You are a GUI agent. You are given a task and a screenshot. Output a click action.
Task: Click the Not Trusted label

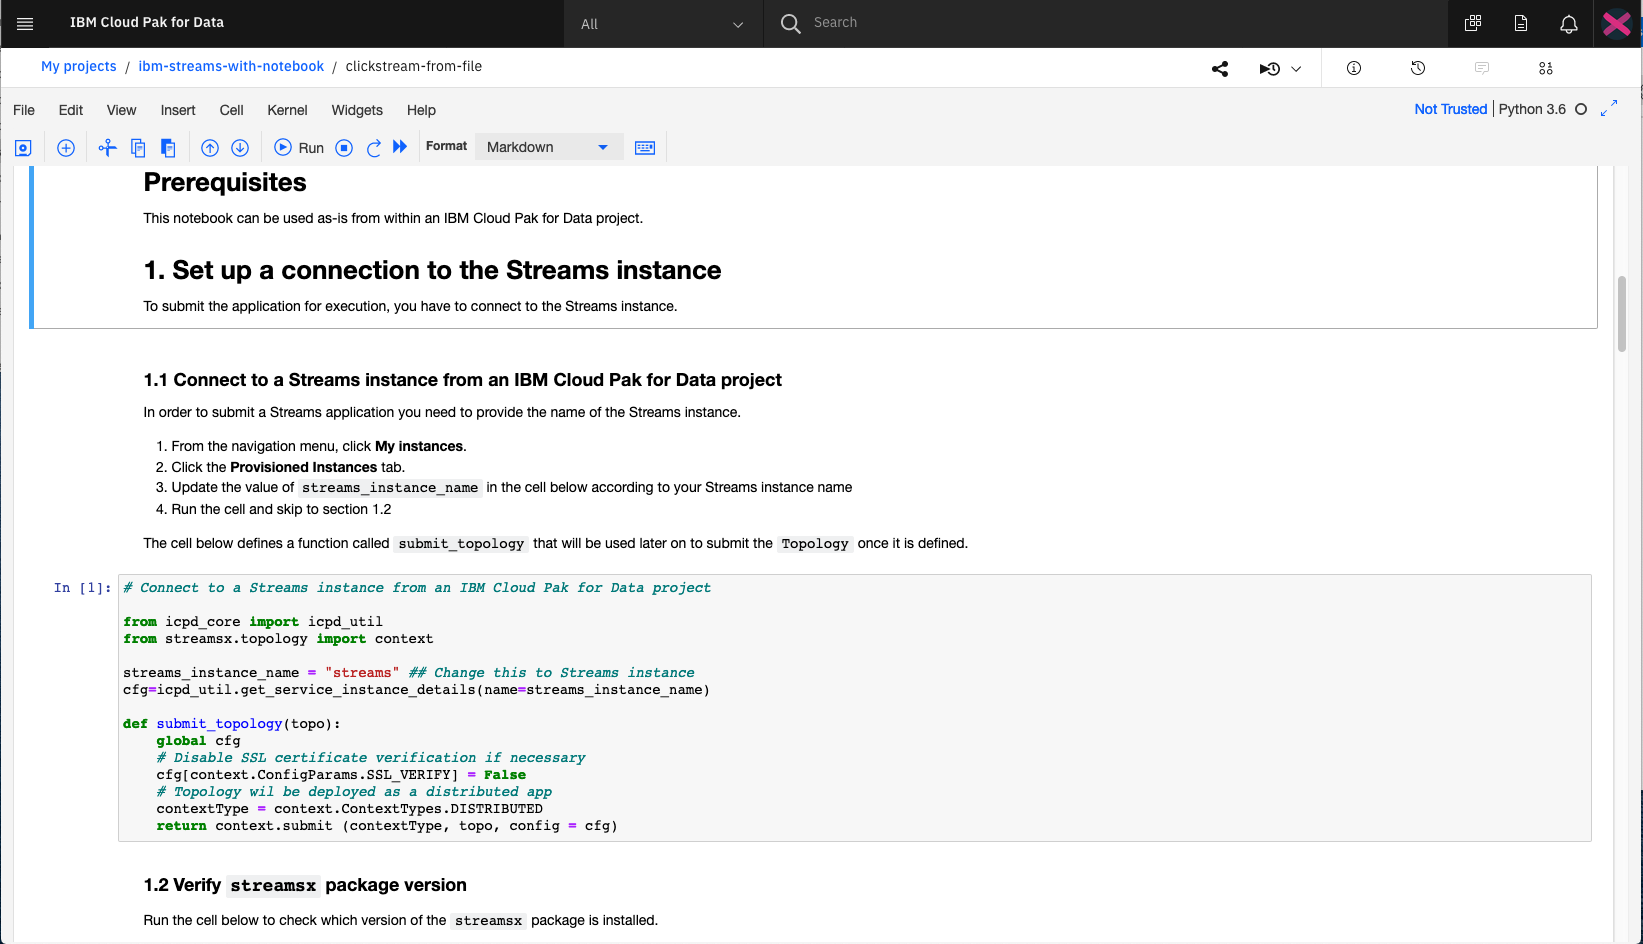pyautogui.click(x=1450, y=109)
